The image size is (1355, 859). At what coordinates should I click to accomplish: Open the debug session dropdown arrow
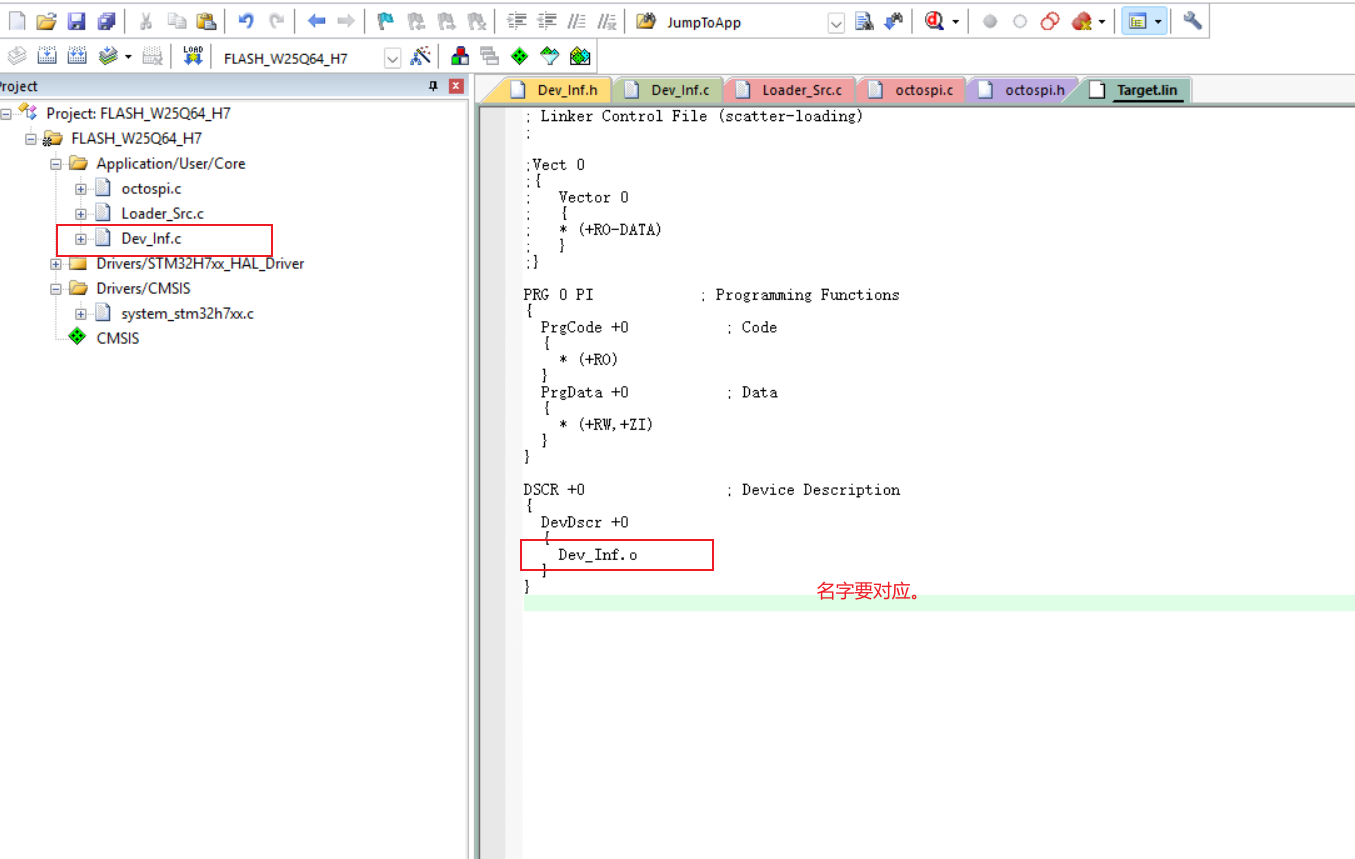click(x=955, y=21)
